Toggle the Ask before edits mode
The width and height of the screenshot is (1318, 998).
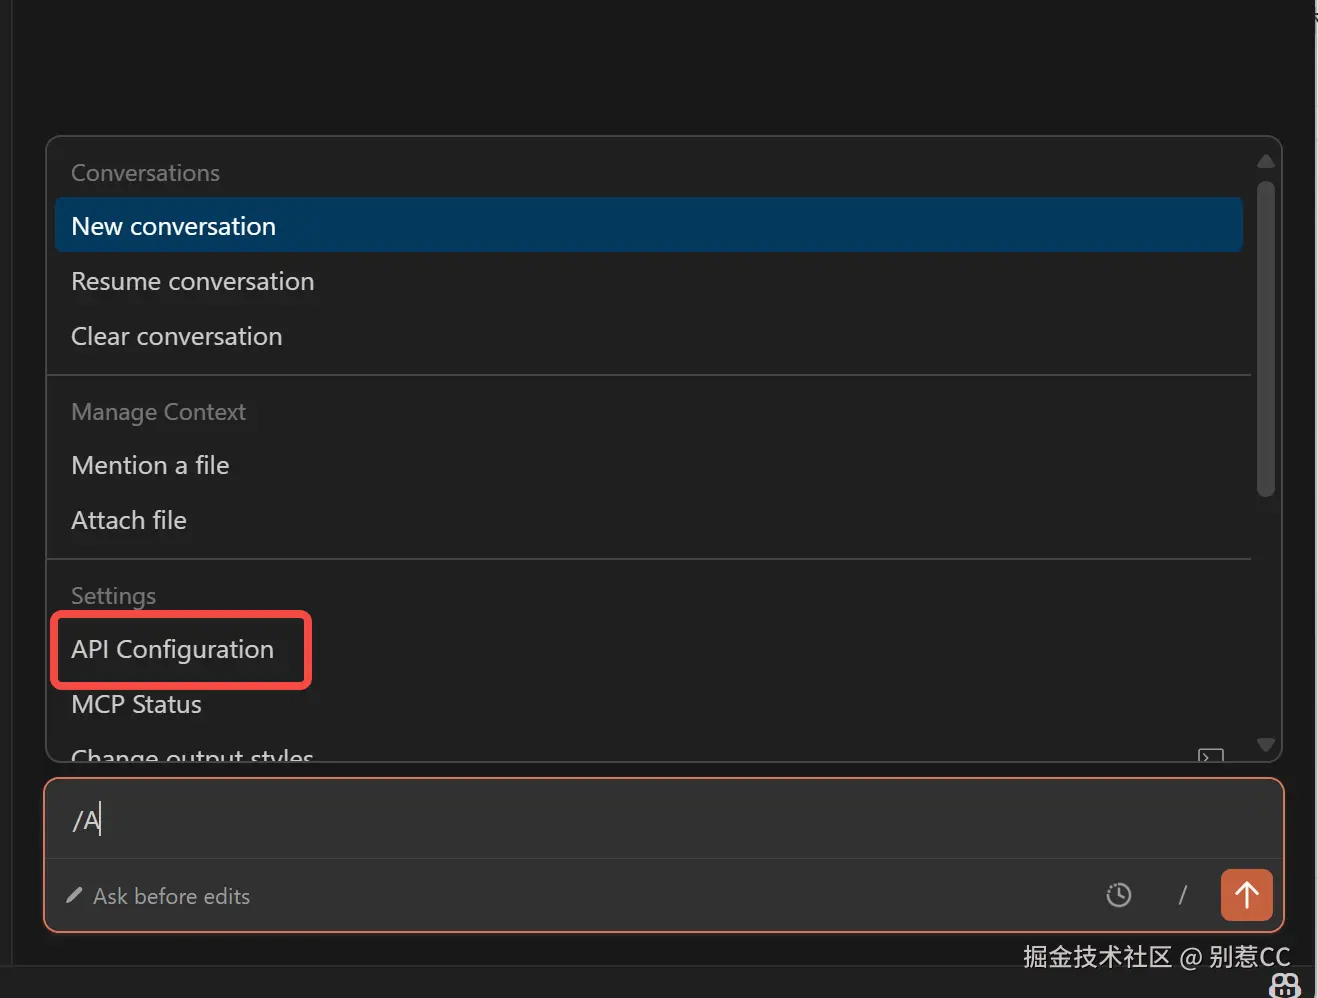tap(171, 896)
